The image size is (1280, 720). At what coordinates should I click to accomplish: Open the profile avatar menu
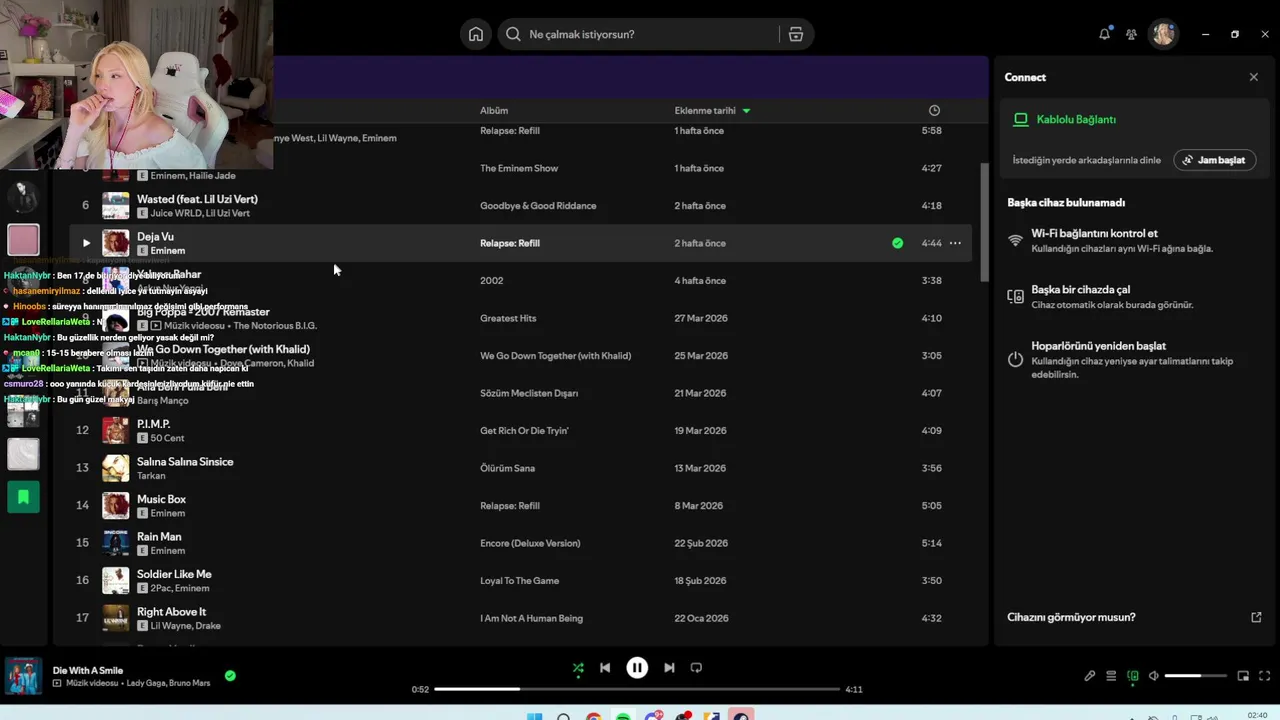point(1163,34)
